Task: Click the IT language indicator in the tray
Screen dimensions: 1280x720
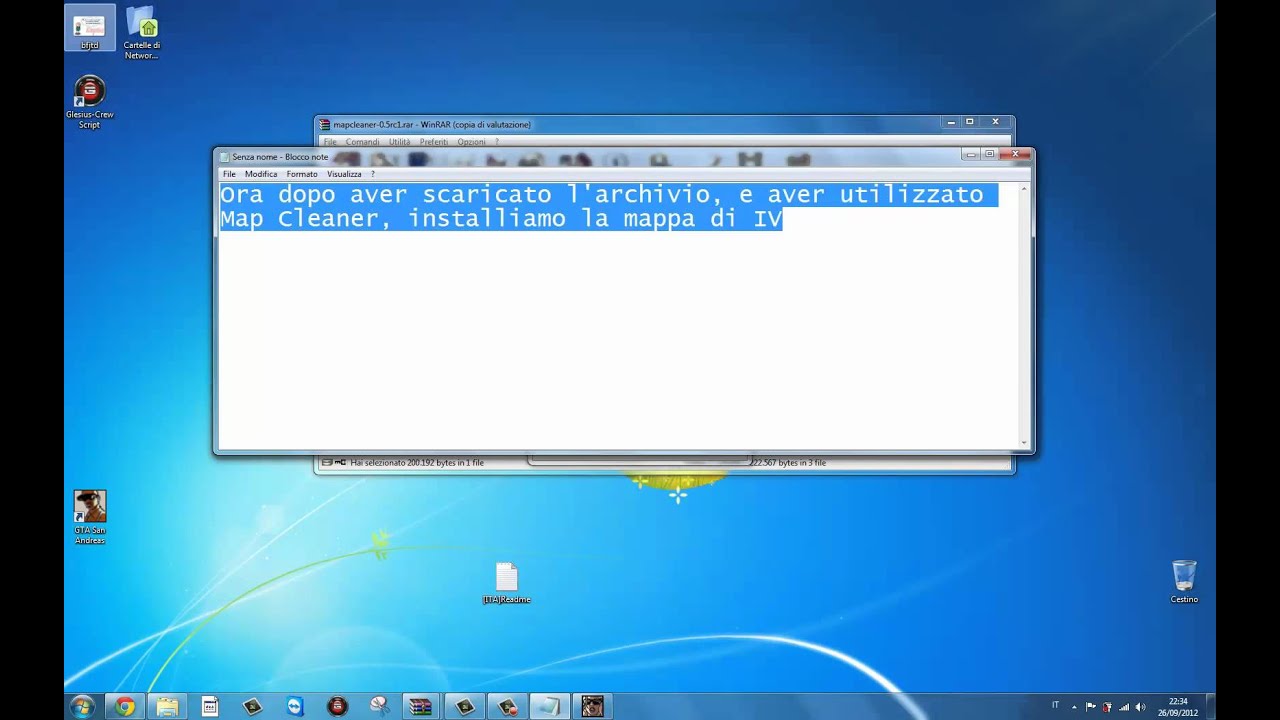Action: coord(1055,705)
